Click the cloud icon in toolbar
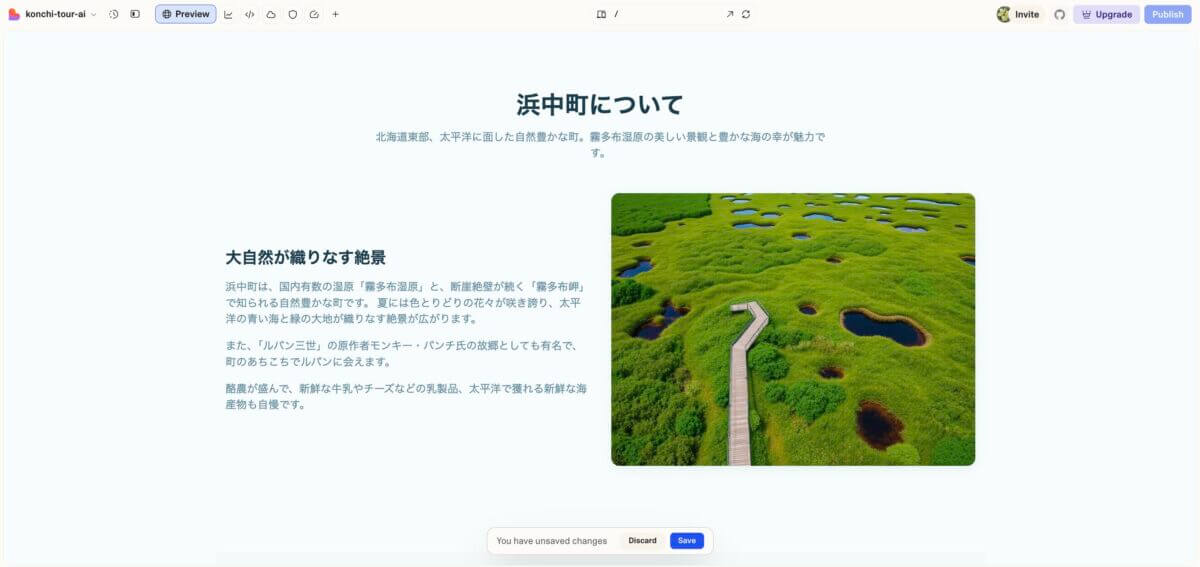The image size is (1200, 567). pos(271,14)
